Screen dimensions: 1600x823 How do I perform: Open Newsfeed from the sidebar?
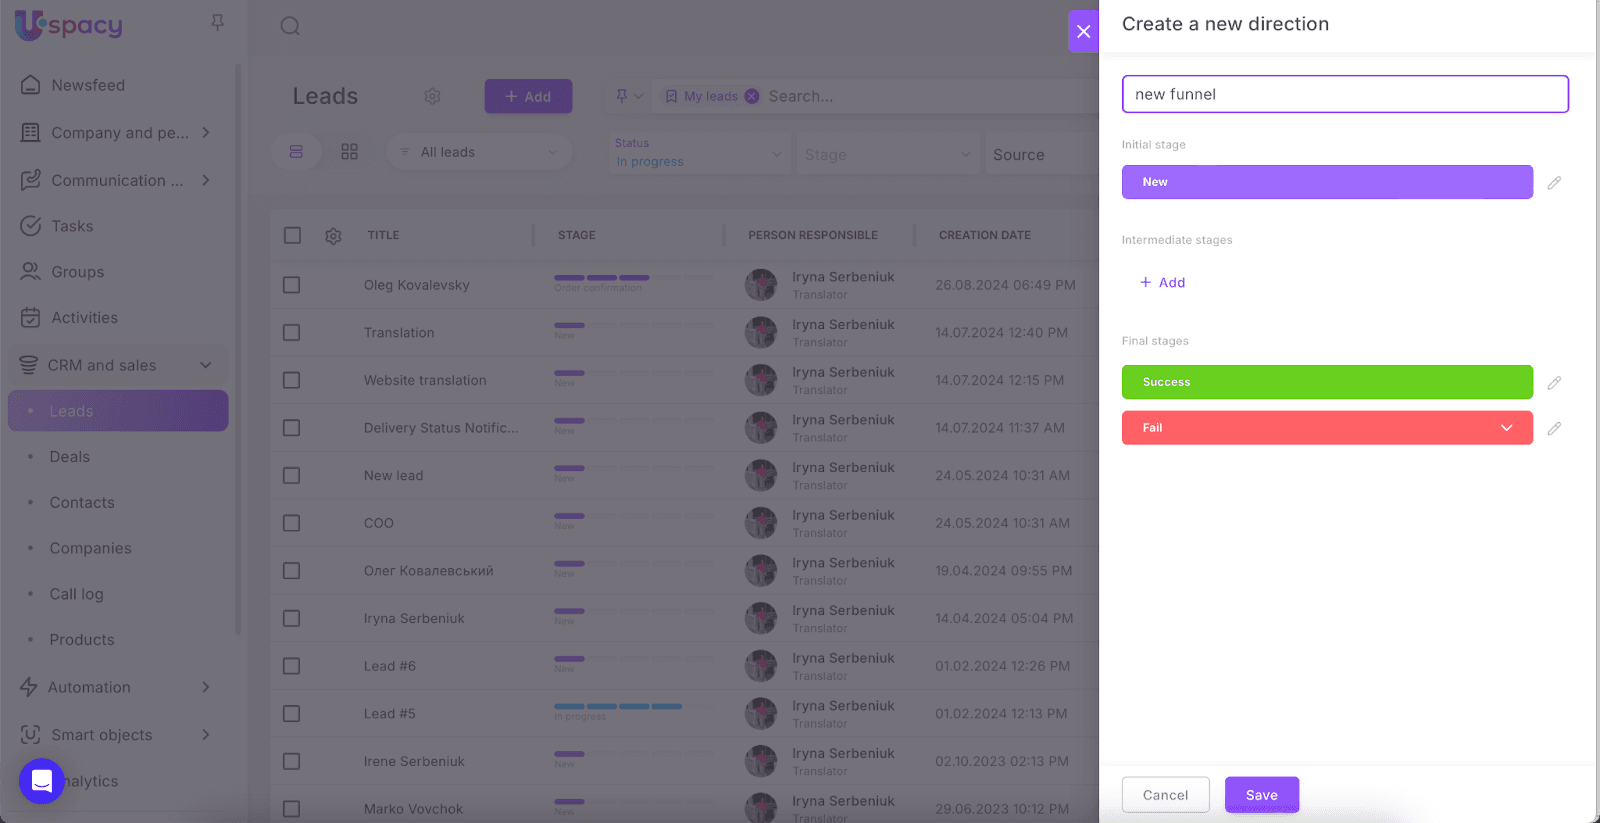pos(88,85)
